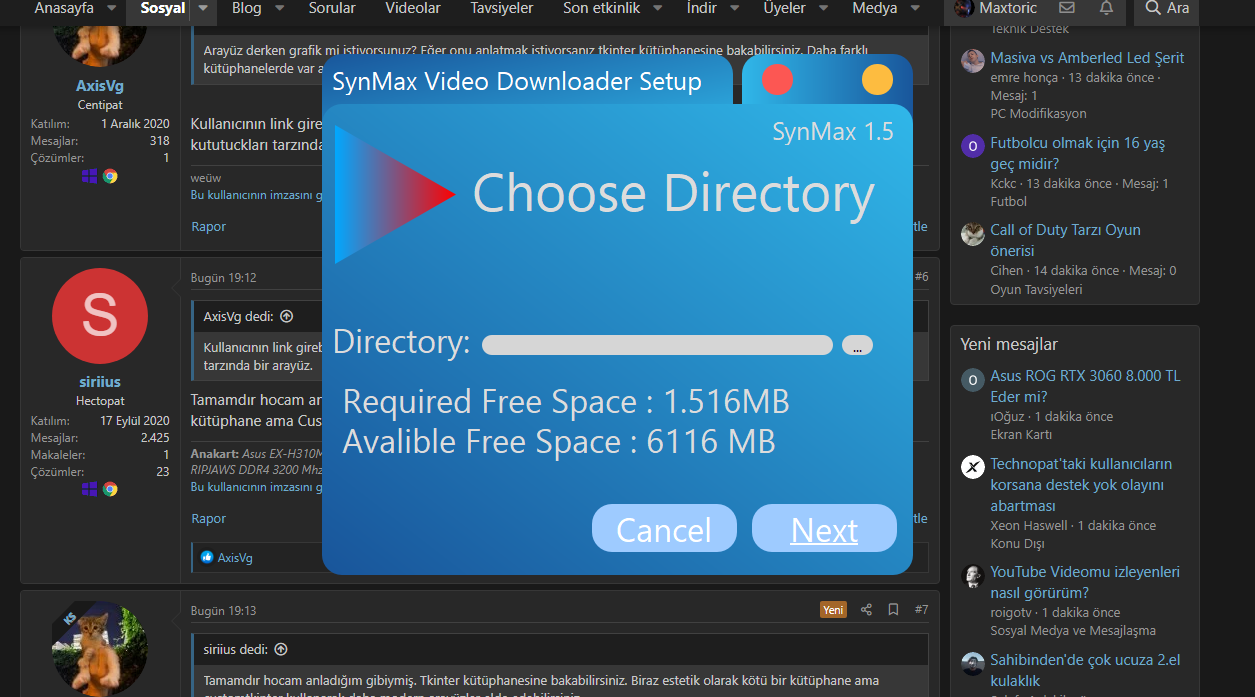Click the Directory path input field
1255x697 pixels.
click(657, 345)
